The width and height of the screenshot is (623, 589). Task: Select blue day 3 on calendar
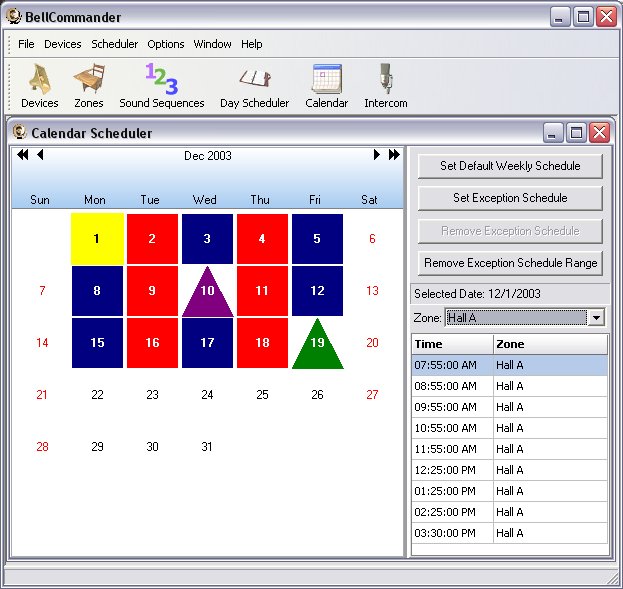[x=207, y=238]
